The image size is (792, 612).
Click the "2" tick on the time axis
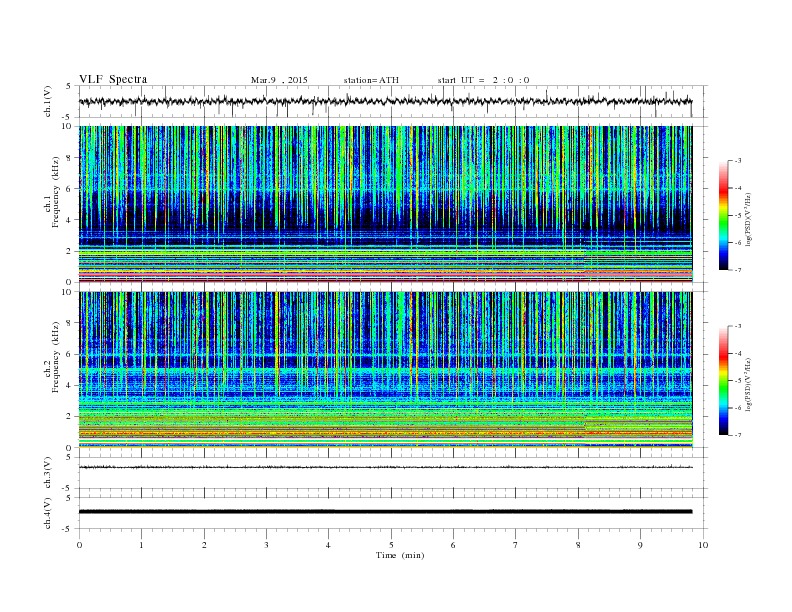(x=204, y=545)
